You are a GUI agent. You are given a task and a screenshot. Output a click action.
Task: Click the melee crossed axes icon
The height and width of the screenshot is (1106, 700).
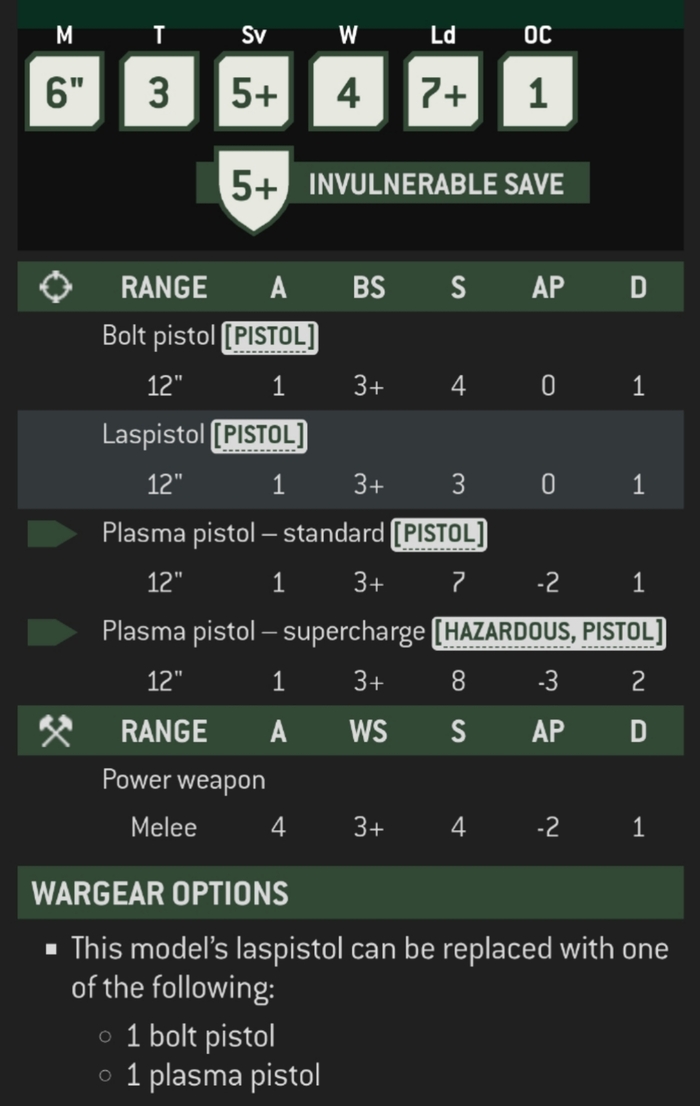54,731
